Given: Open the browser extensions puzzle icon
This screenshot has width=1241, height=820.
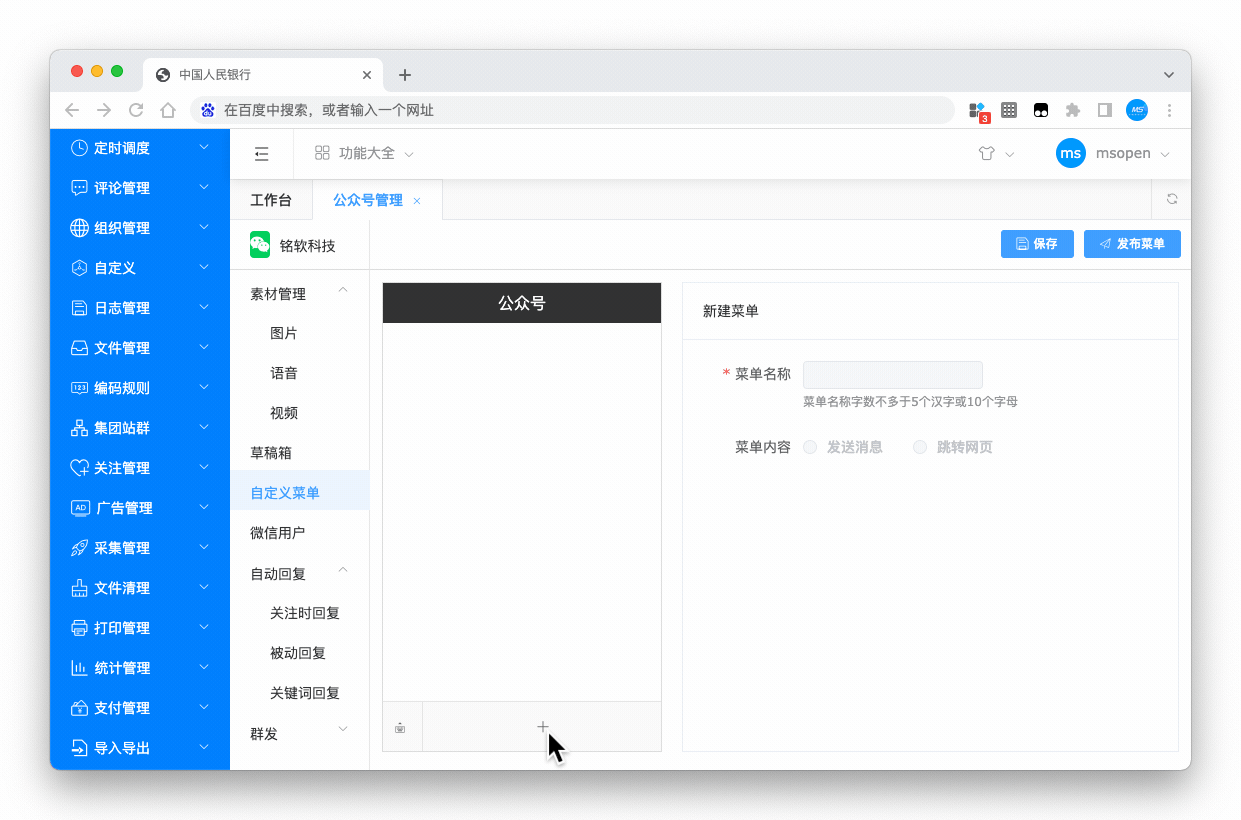Looking at the screenshot, I should tap(1073, 110).
